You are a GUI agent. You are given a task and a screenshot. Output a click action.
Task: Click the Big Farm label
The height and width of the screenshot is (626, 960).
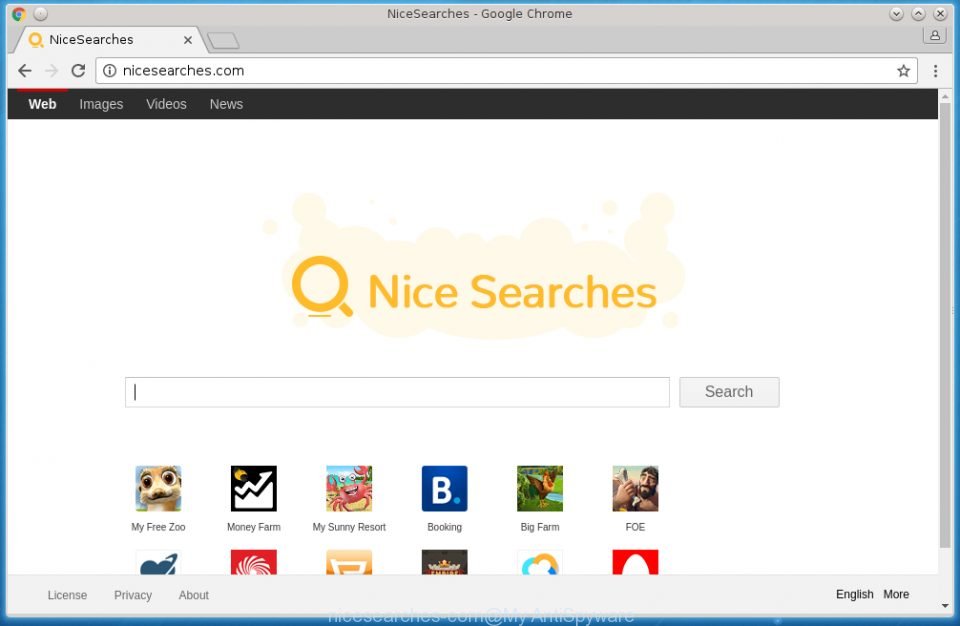point(540,527)
